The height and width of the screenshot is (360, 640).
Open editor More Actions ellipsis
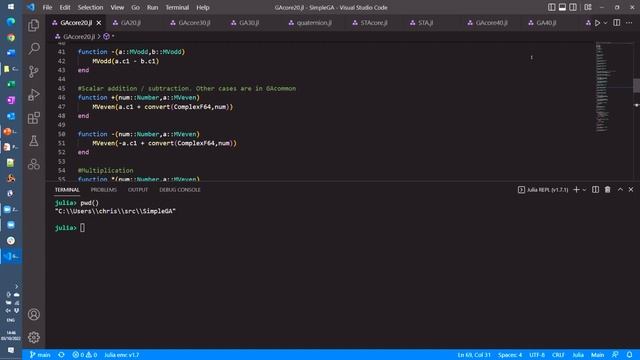coord(629,23)
